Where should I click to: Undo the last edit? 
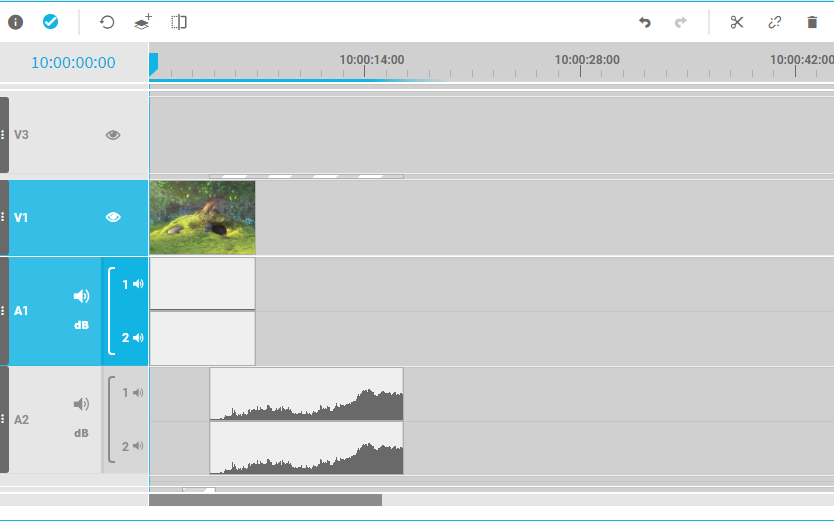(x=645, y=22)
